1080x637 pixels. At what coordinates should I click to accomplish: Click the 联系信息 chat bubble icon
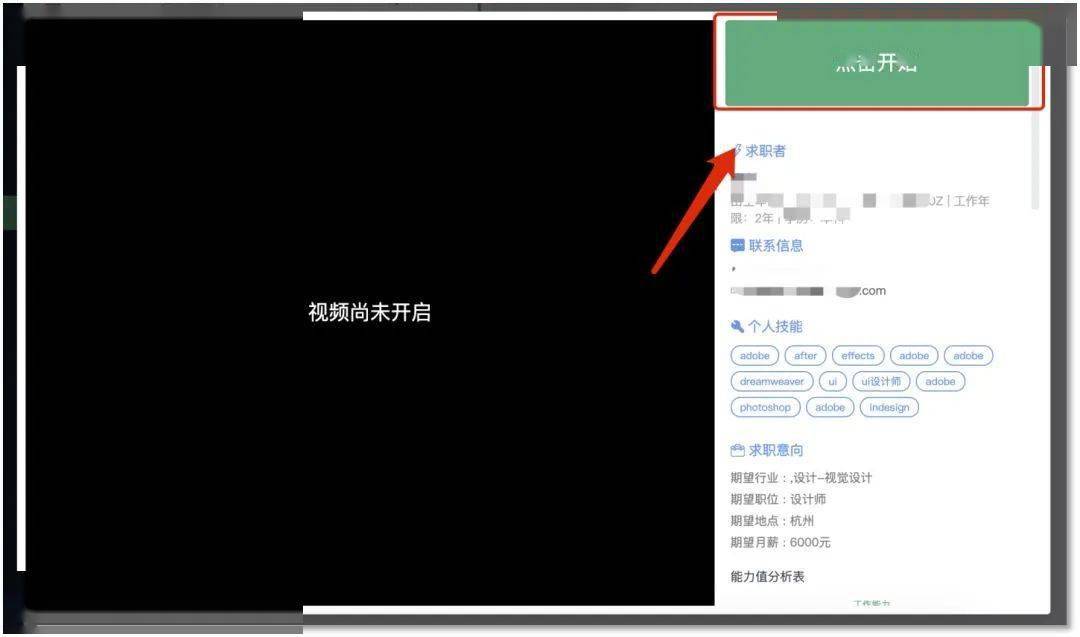tap(738, 246)
